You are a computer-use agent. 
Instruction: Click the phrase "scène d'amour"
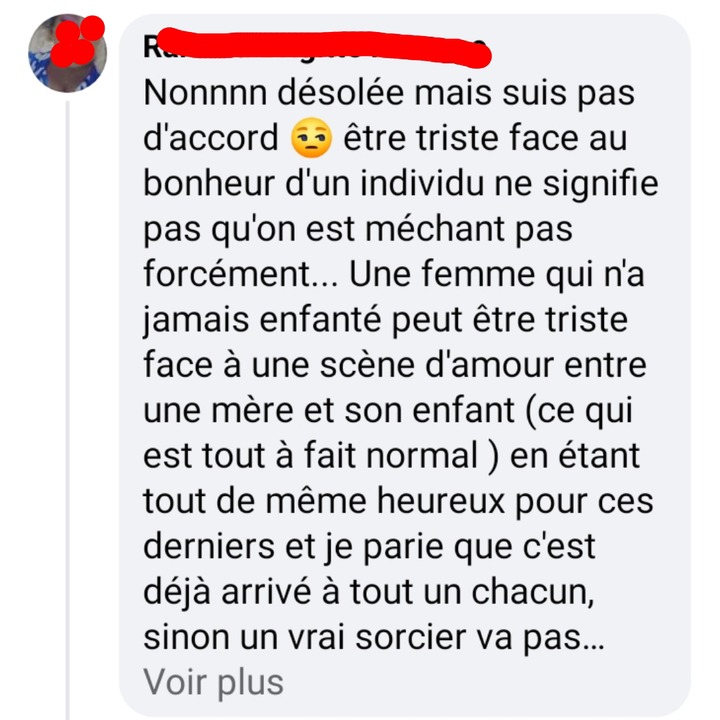point(437,365)
